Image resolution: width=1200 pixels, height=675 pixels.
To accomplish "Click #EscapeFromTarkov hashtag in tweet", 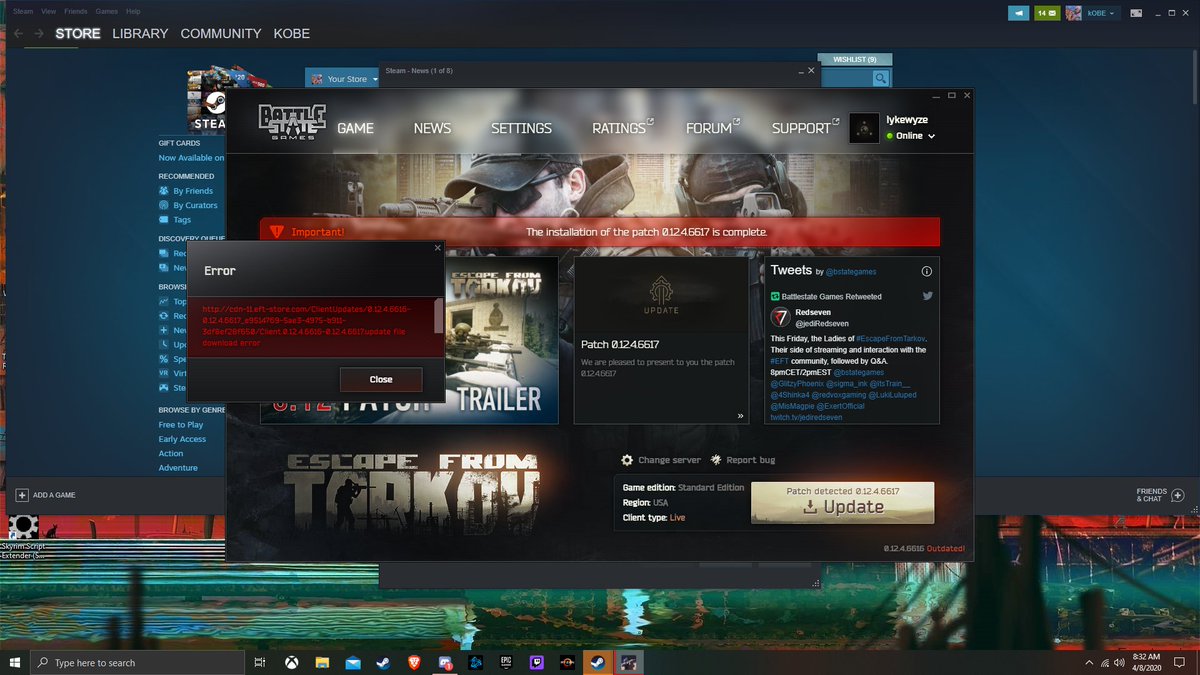I will [889, 340].
